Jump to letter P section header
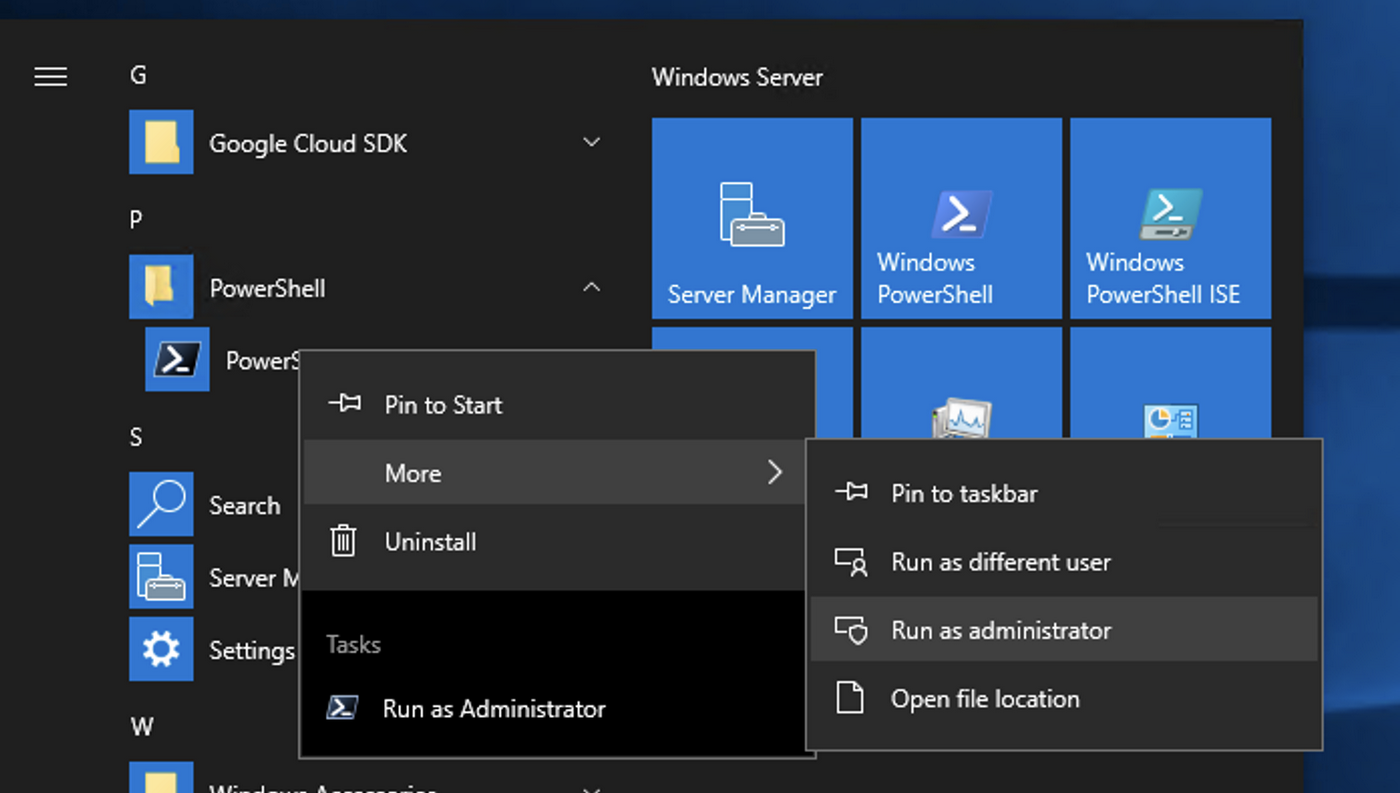The height and width of the screenshot is (793, 1400). (x=136, y=219)
